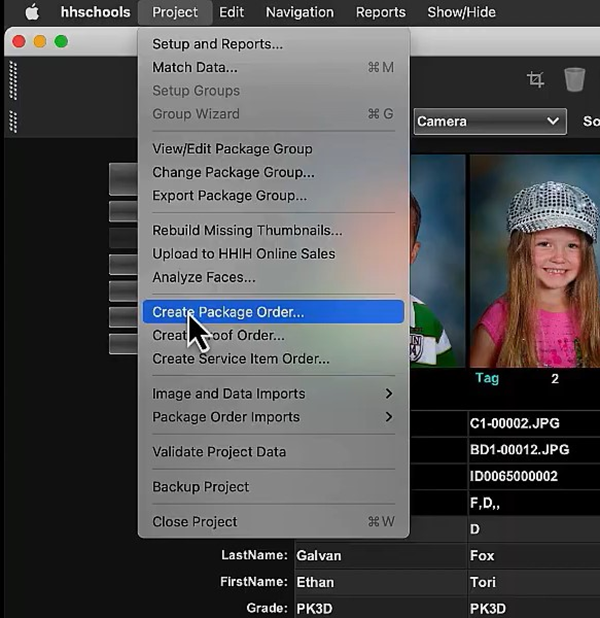
Task: Select Match Data... from the menu
Action: pos(273,67)
